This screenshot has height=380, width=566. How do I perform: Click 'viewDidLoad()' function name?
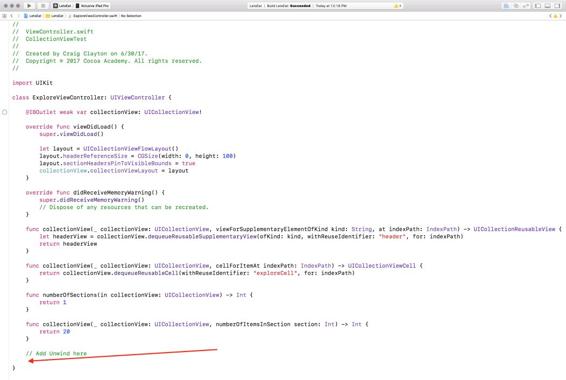[x=95, y=127]
